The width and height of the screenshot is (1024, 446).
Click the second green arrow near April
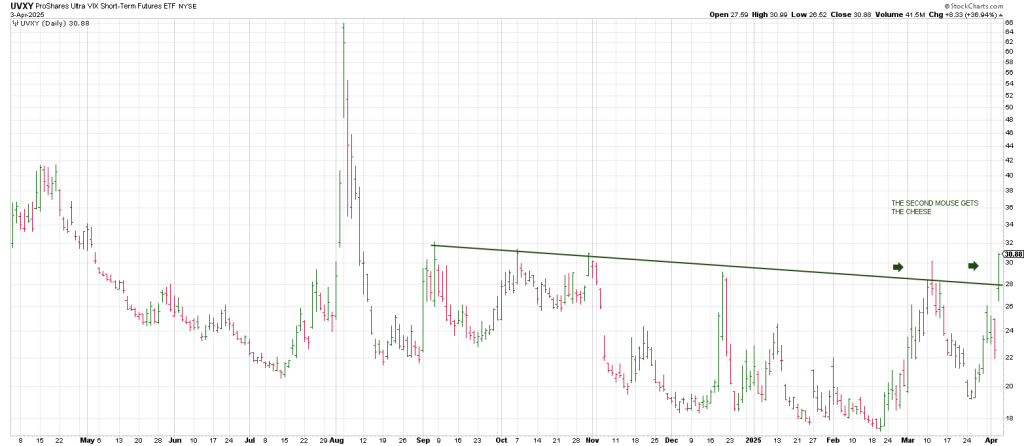pyautogui.click(x=972, y=265)
